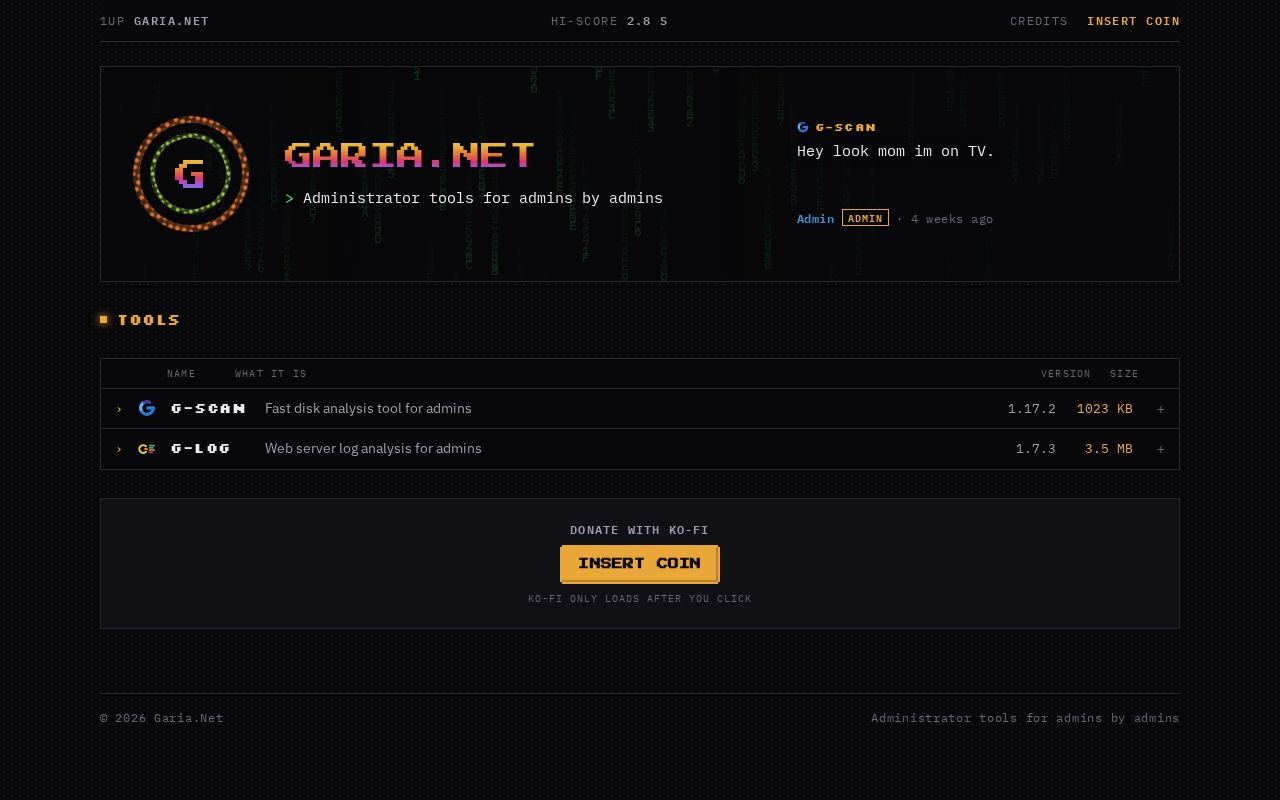Image resolution: width=1280 pixels, height=800 pixels.
Task: Open the G-Scan tool name
Action: (208, 408)
